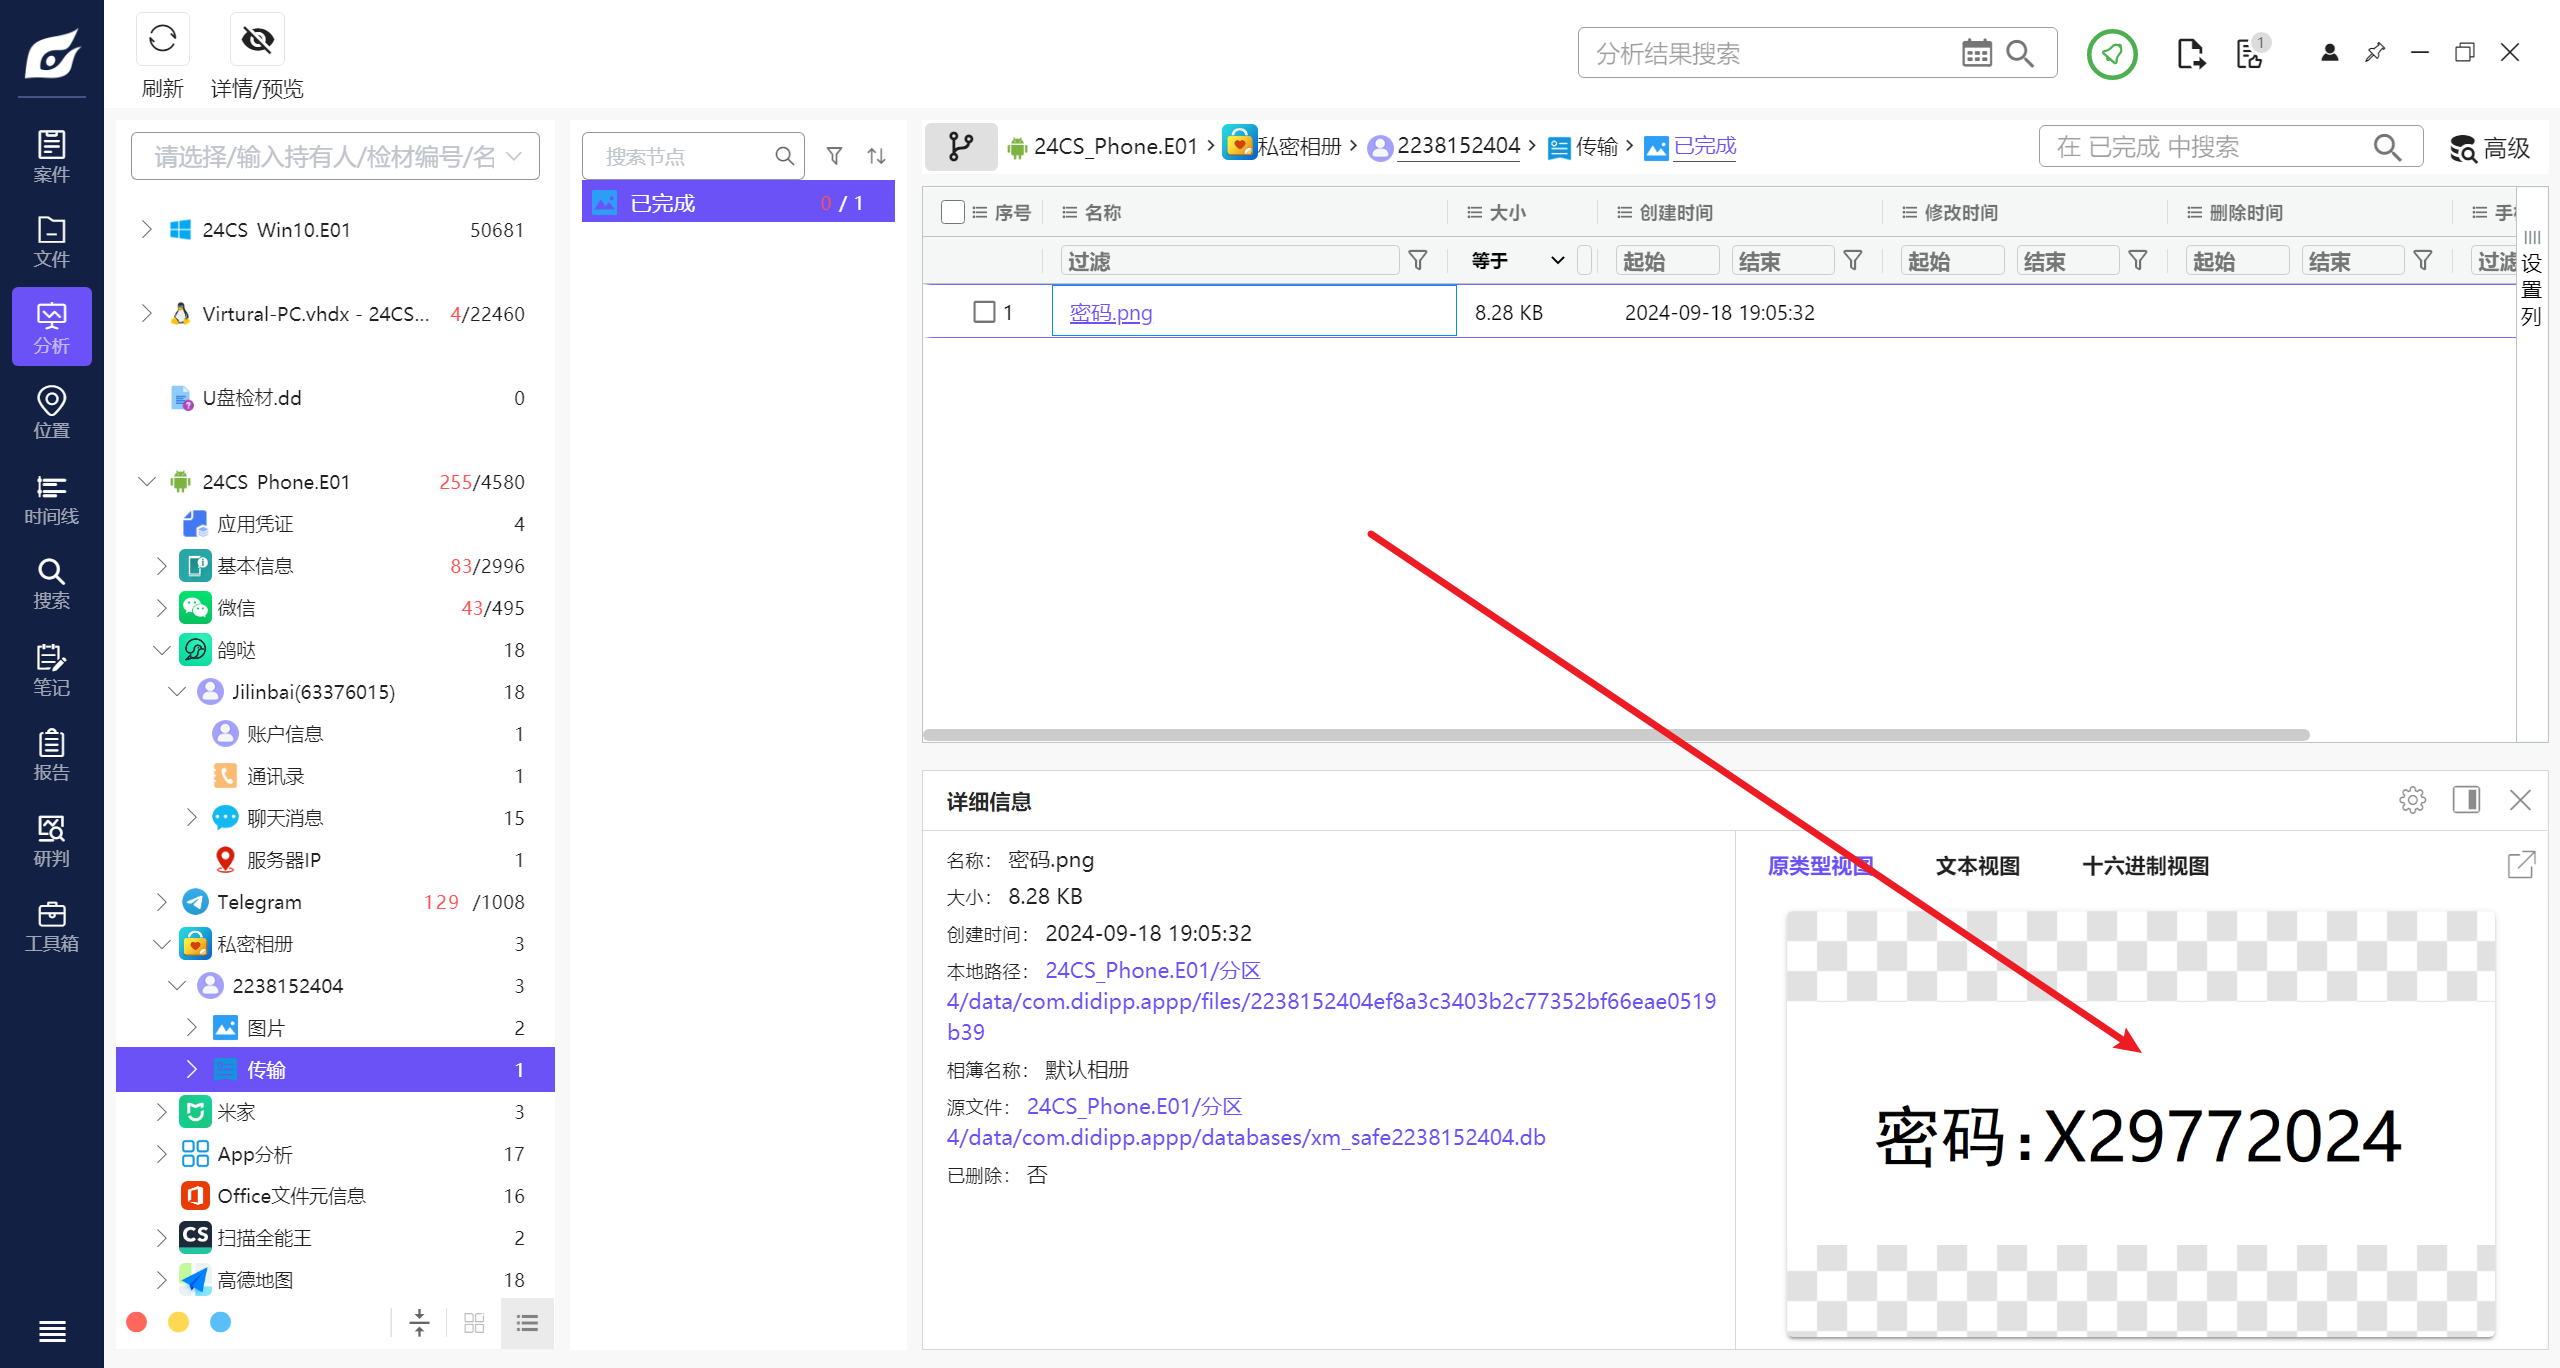Viewport: 2560px width, 1368px height.
Task: Click the red color tag dot
Action: (137, 1323)
